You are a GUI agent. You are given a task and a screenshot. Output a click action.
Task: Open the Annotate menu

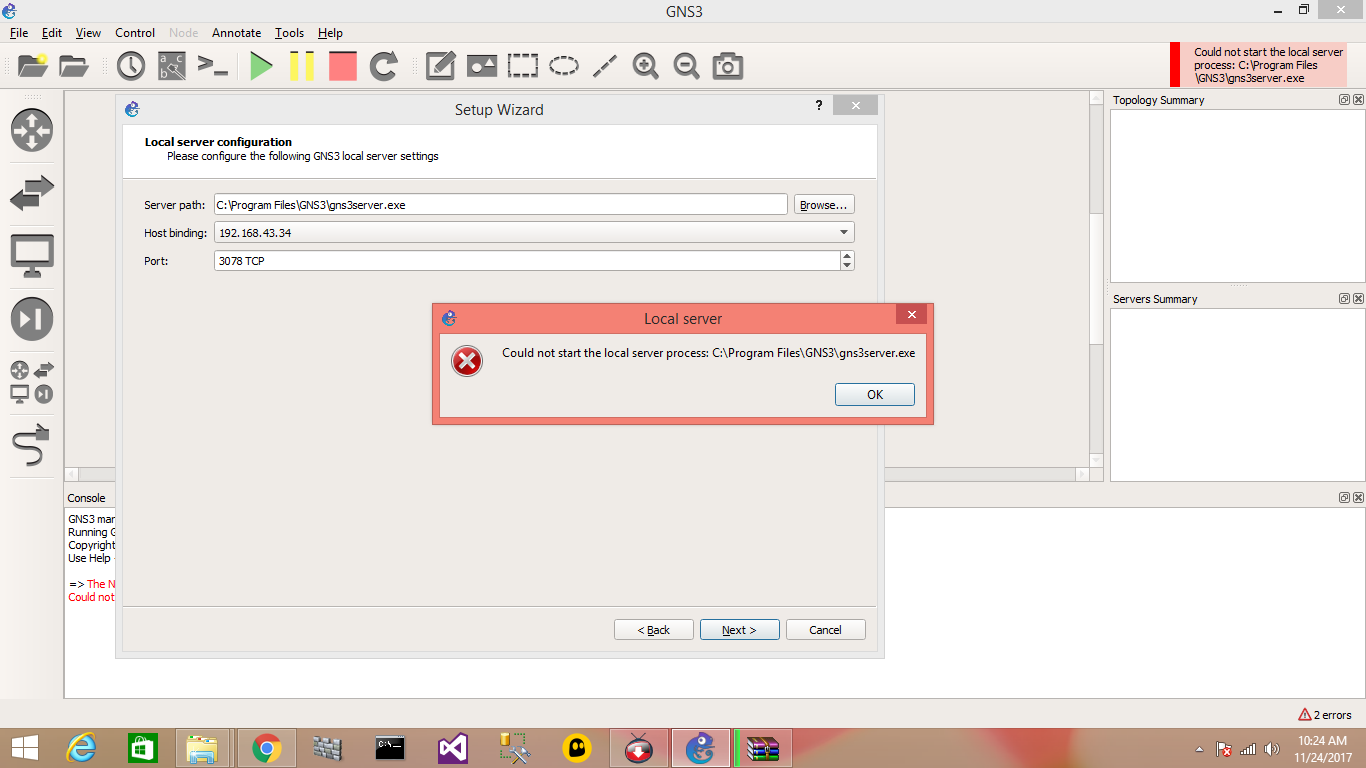pyautogui.click(x=237, y=33)
